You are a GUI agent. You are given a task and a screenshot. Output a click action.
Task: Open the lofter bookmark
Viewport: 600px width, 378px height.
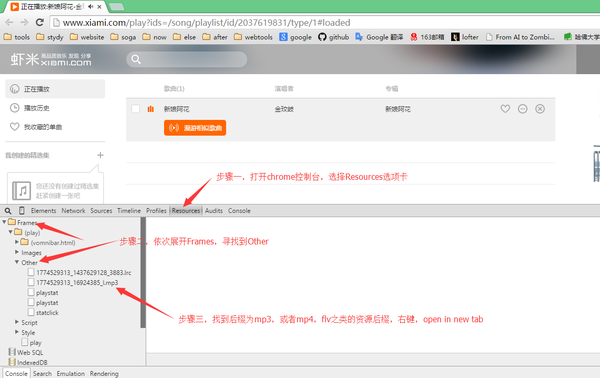coord(465,37)
